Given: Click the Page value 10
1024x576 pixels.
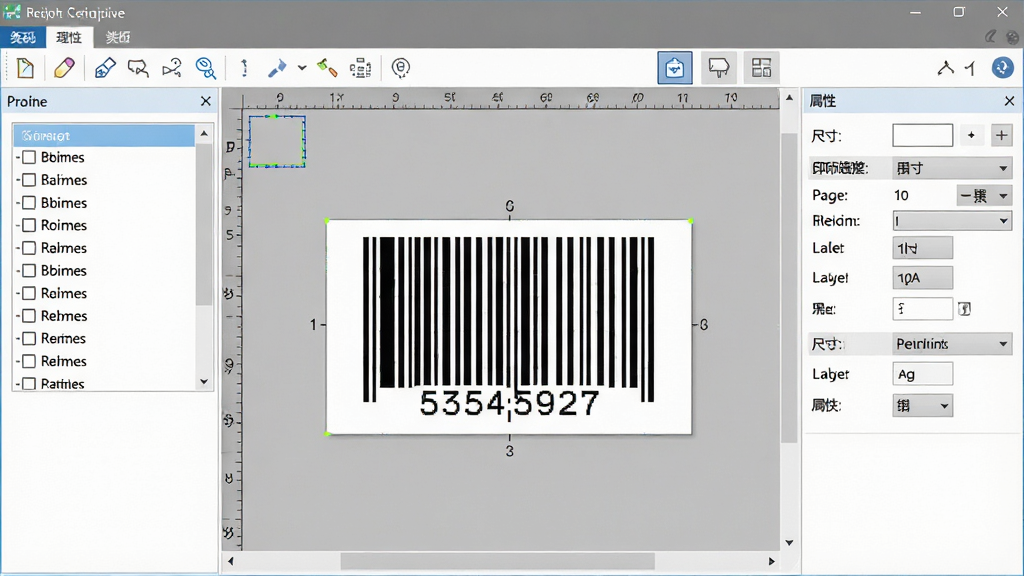Looking at the screenshot, I should [x=901, y=195].
